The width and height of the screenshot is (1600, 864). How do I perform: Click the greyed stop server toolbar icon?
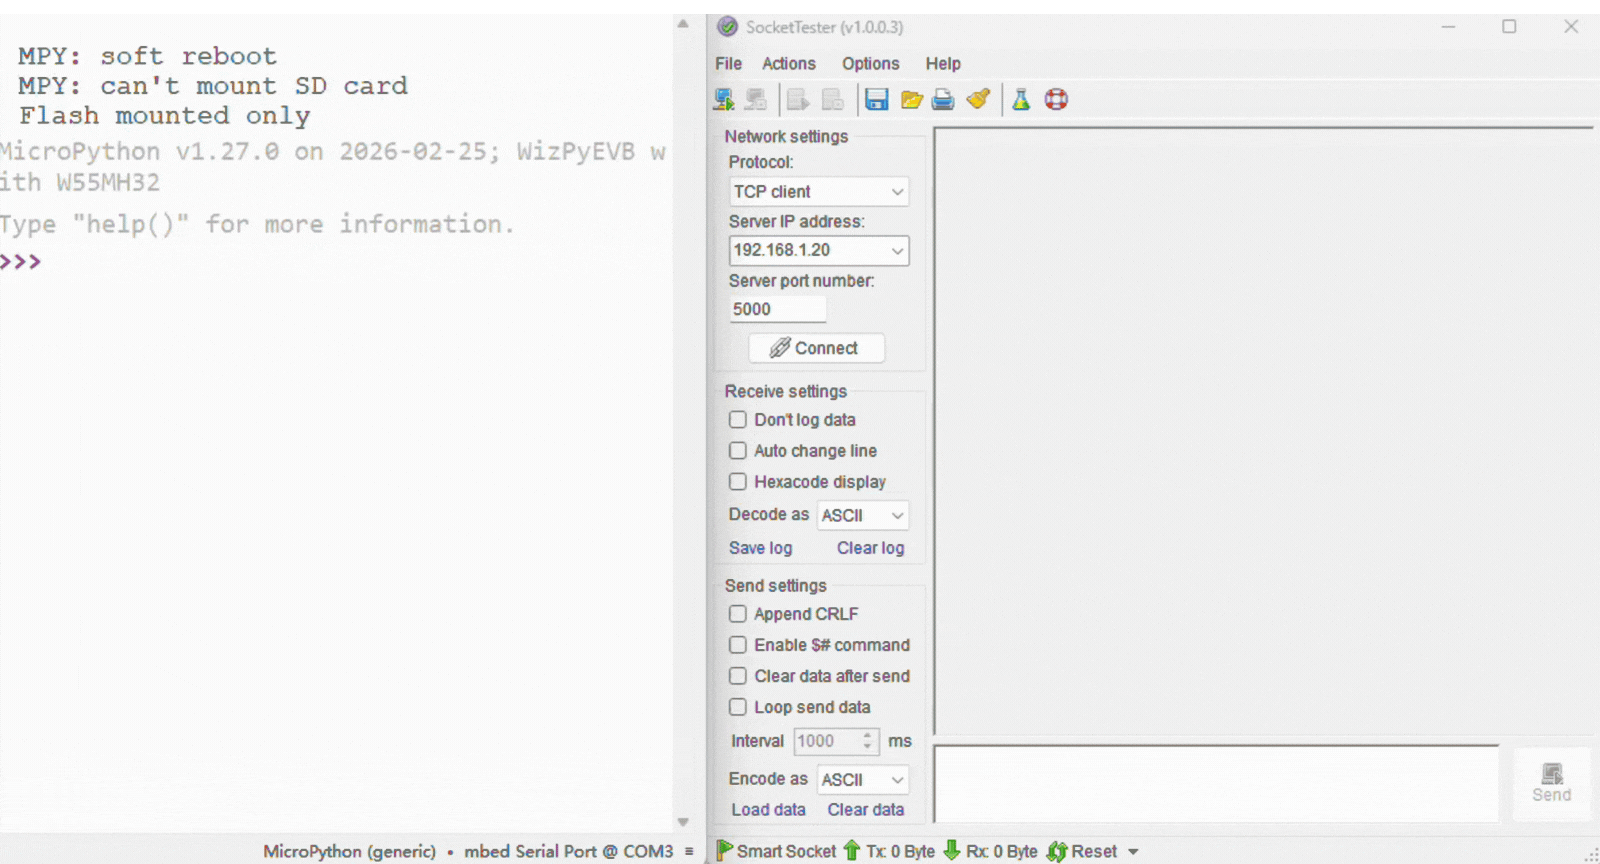832,99
